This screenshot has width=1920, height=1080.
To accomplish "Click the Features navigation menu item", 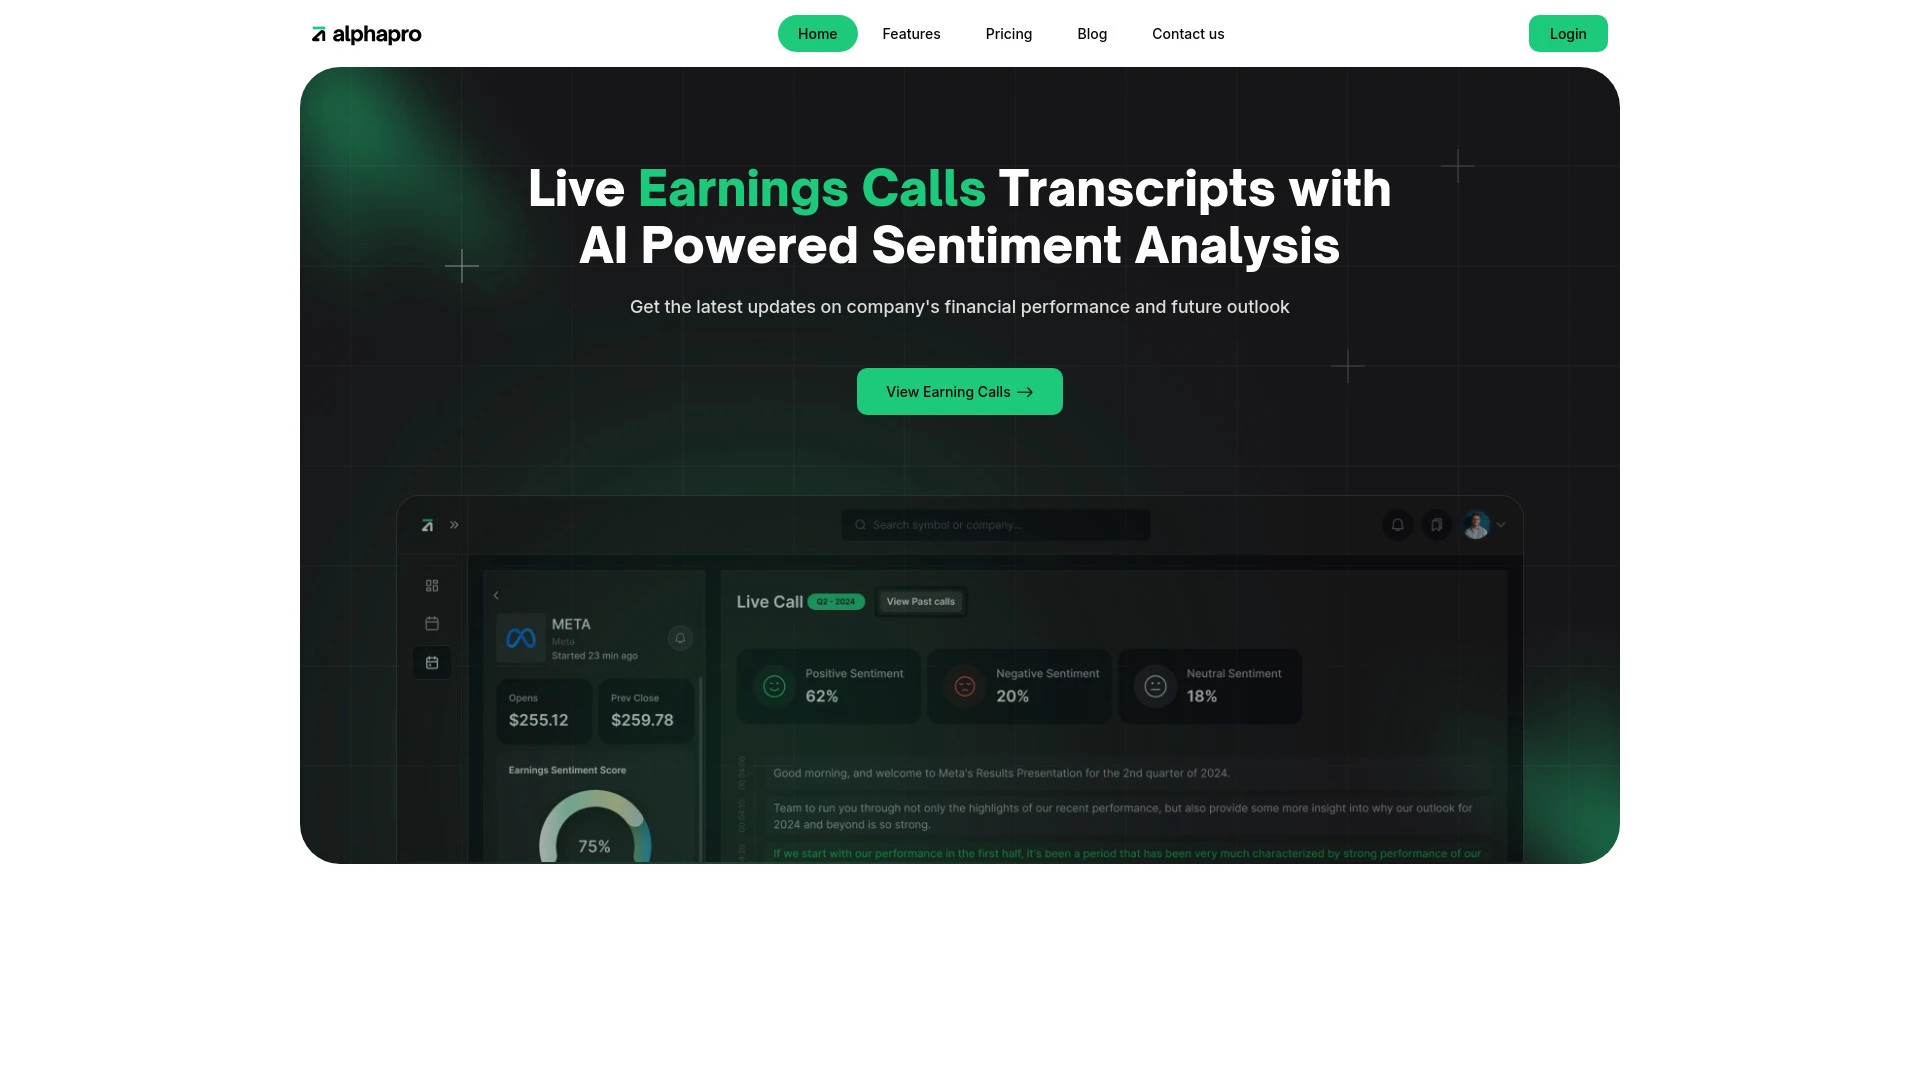I will pos(911,33).
